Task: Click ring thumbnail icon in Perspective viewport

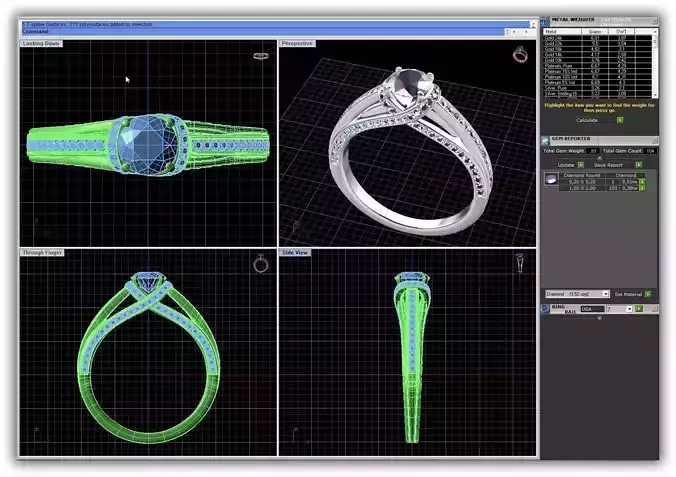Action: coord(520,54)
